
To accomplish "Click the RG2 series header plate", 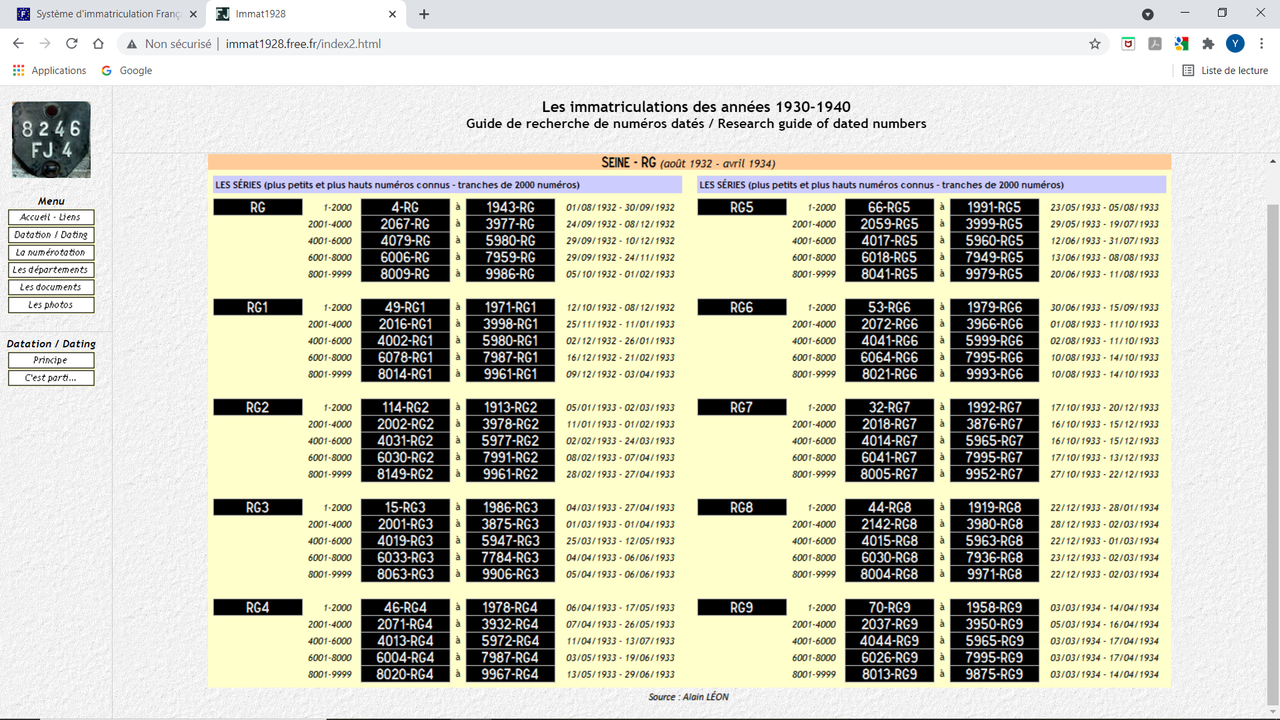I will [x=257, y=407].
